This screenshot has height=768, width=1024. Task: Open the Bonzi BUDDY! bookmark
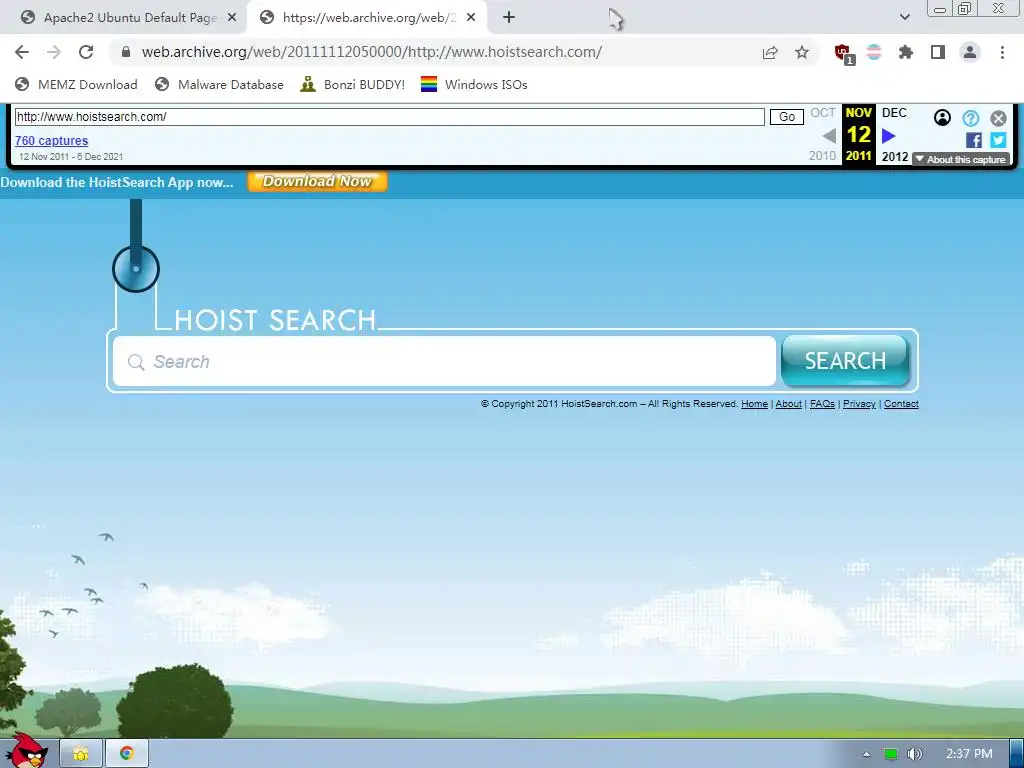point(353,84)
